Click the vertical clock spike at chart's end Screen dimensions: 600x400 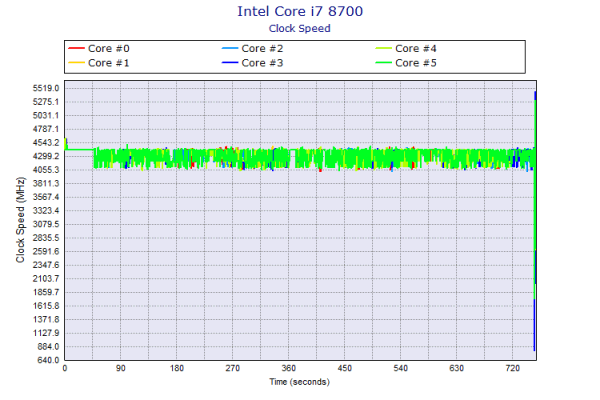pyautogui.click(x=535, y=221)
